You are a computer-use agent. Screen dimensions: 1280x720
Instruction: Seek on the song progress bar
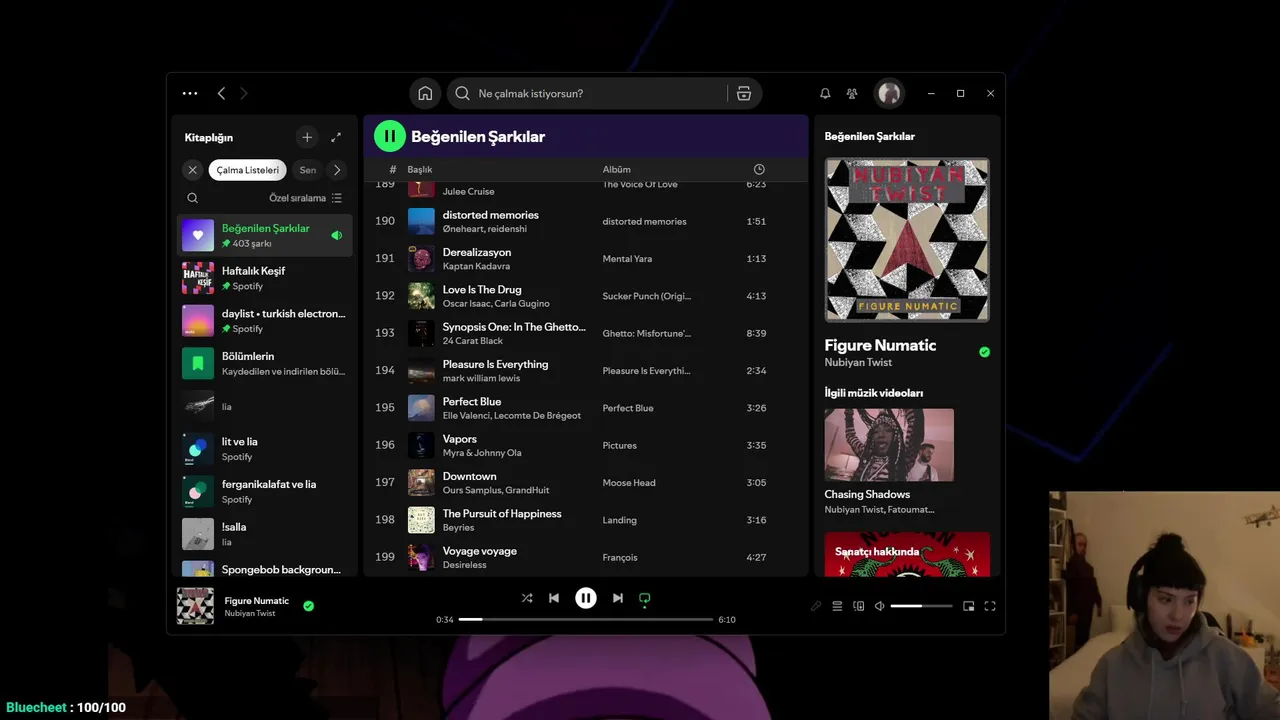[586, 620]
